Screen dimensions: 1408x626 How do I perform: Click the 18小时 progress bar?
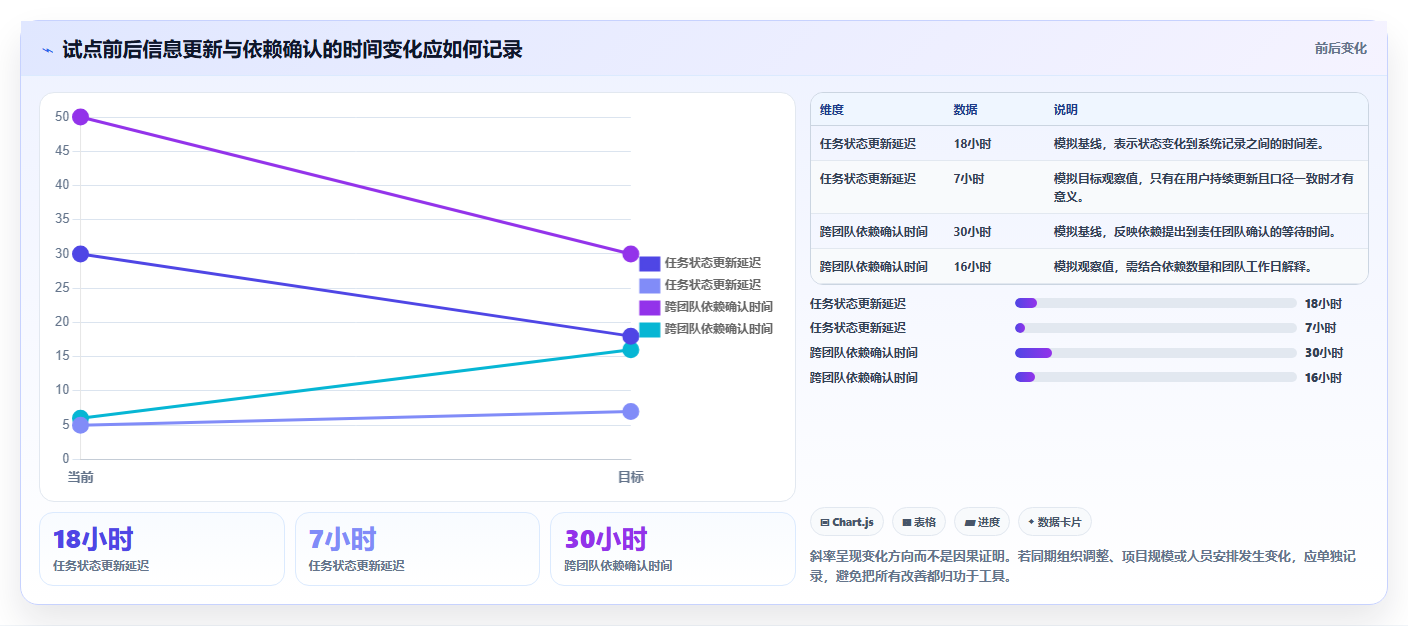tap(1155, 303)
